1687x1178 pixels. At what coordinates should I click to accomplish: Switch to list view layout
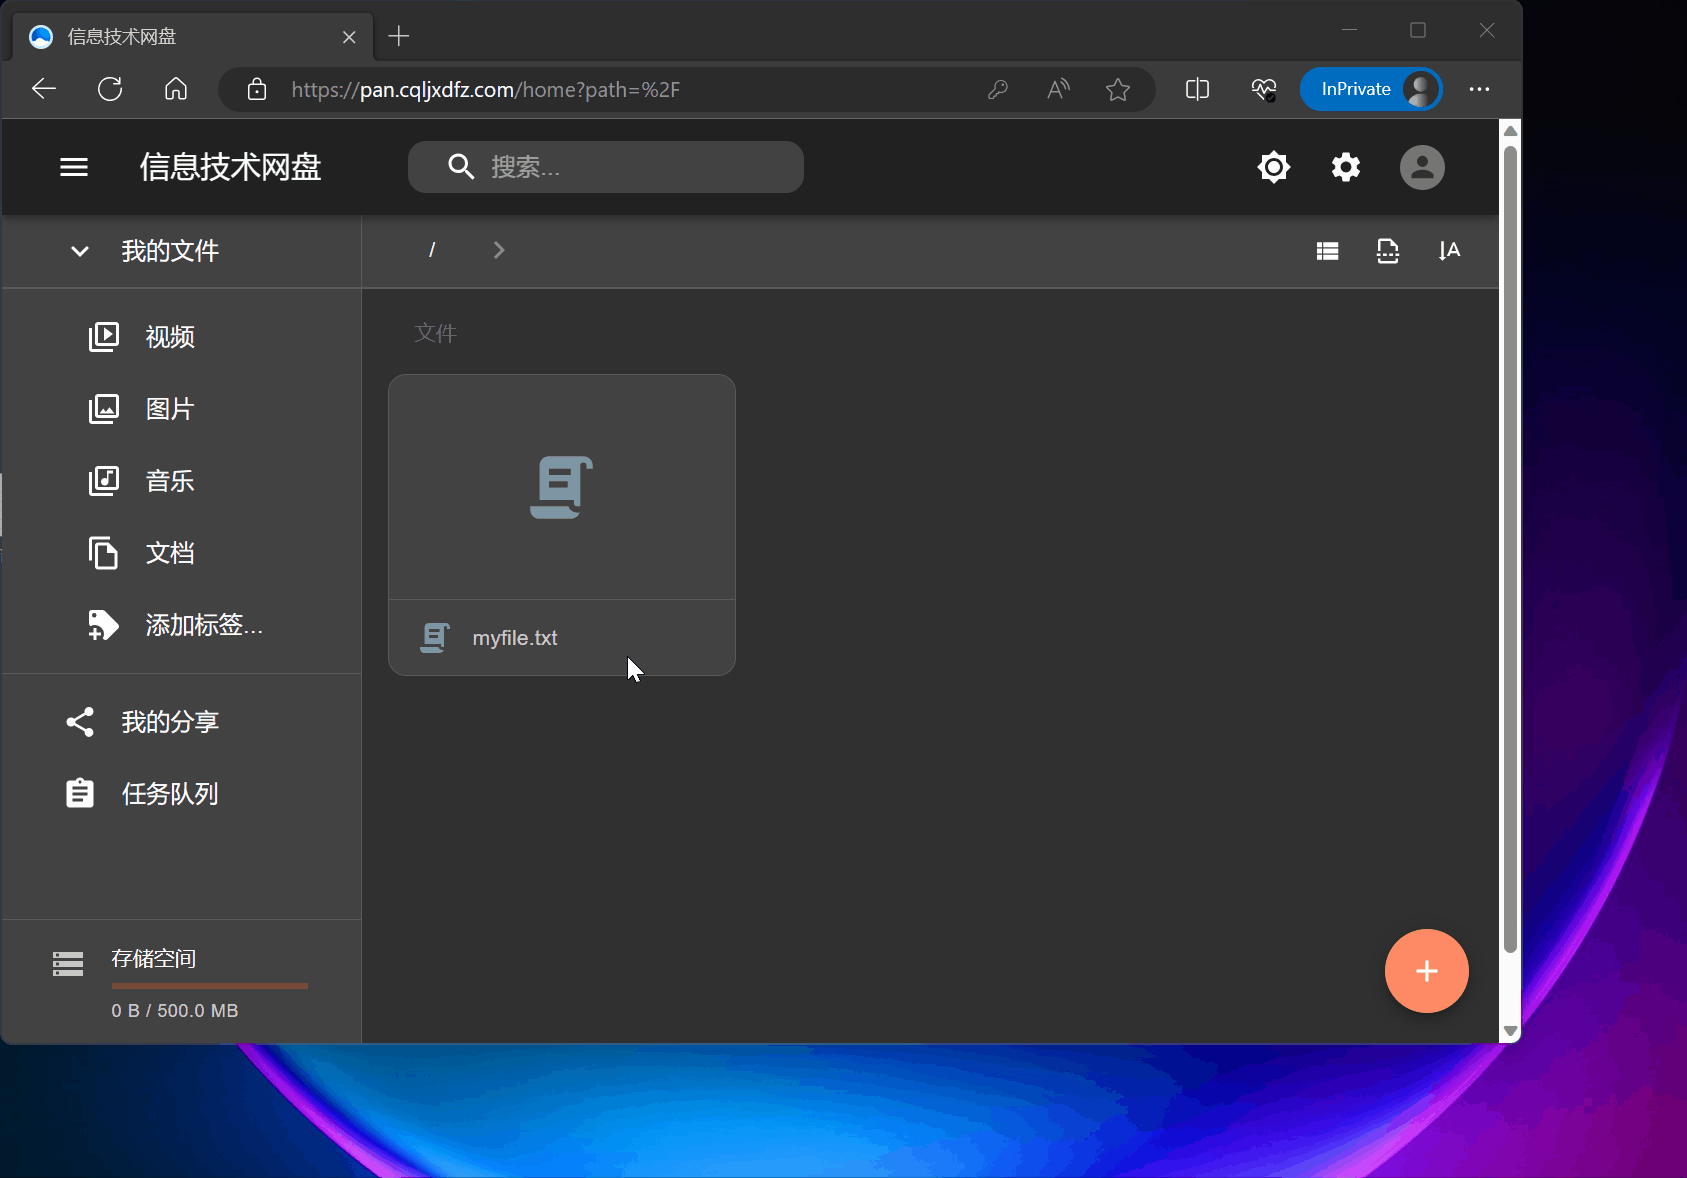pos(1327,251)
